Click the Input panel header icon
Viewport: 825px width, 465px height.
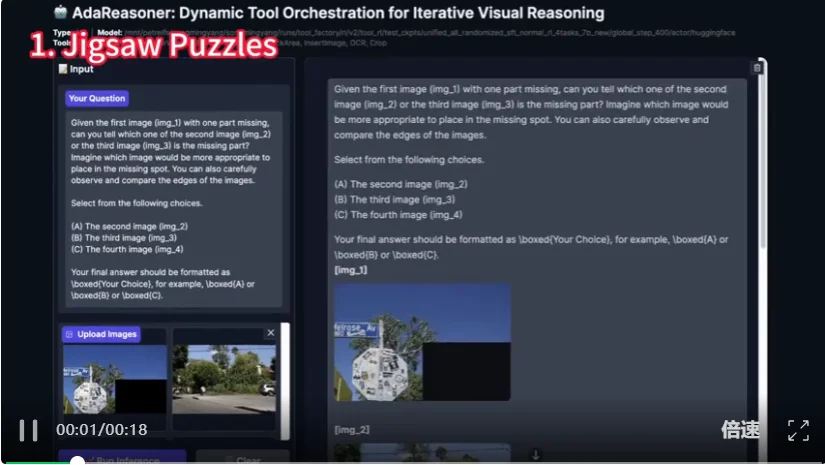coord(62,69)
